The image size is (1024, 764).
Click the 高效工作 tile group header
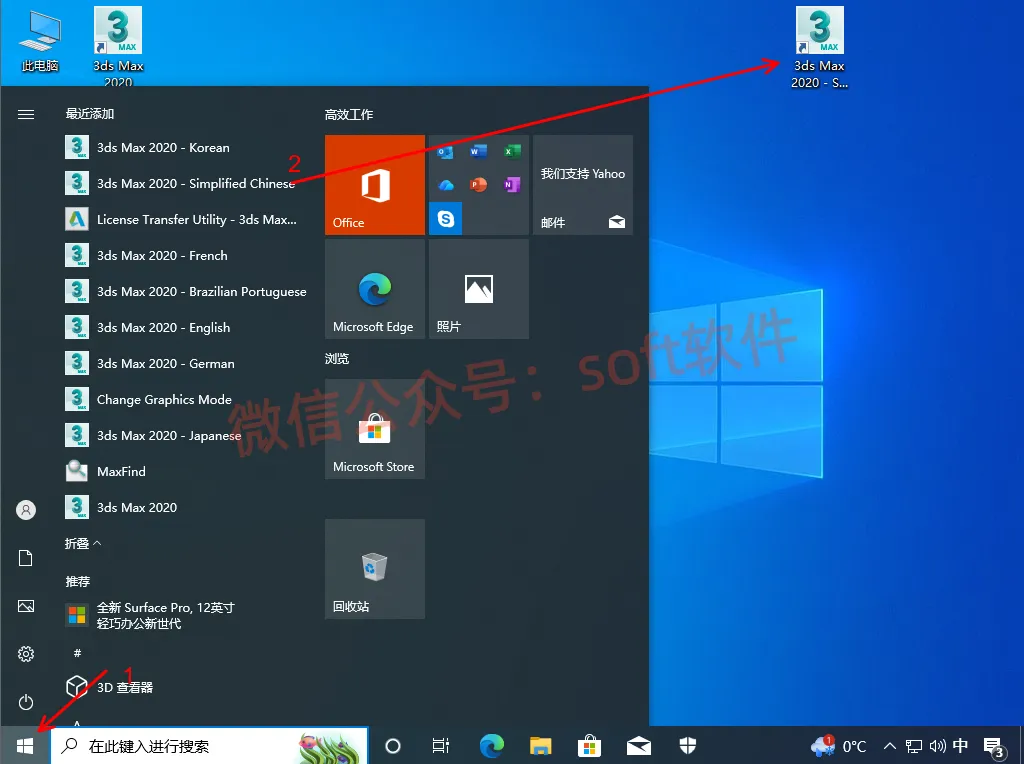click(349, 115)
